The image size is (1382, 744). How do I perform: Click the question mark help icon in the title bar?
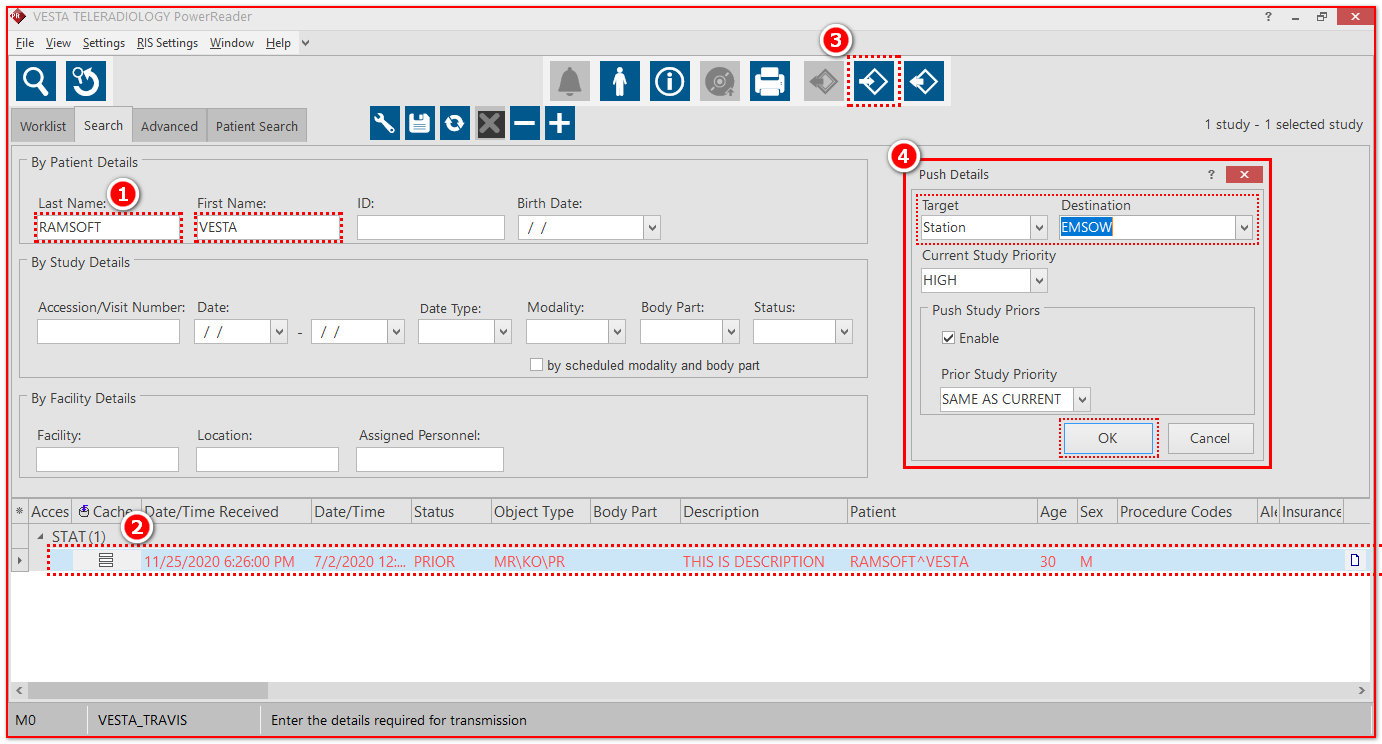click(1268, 17)
